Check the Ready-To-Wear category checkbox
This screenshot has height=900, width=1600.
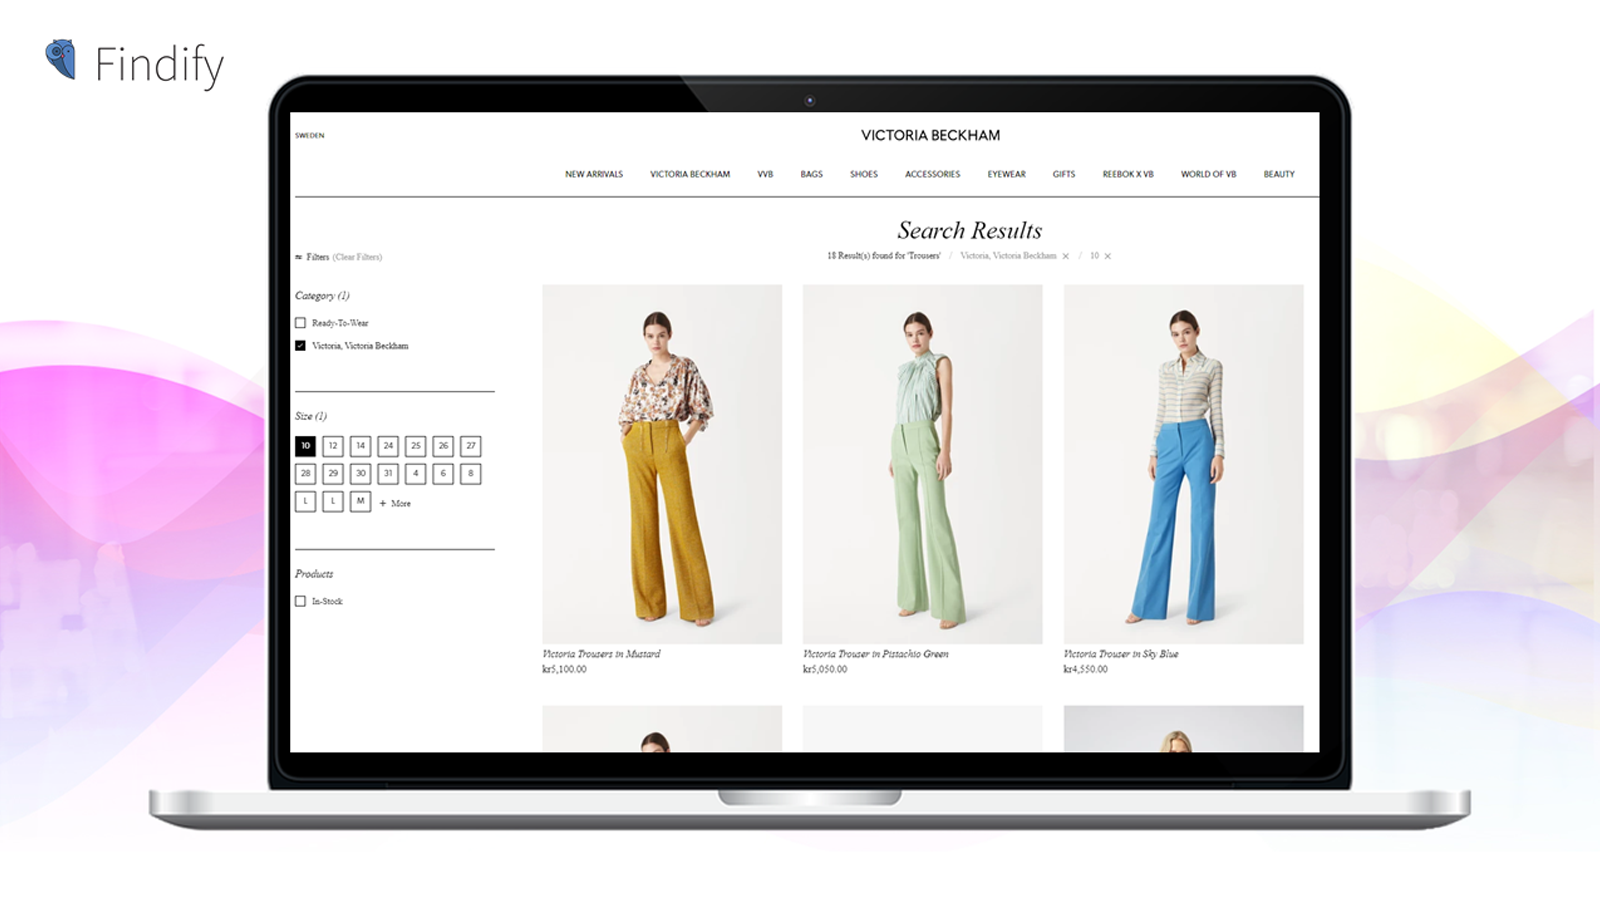(300, 323)
